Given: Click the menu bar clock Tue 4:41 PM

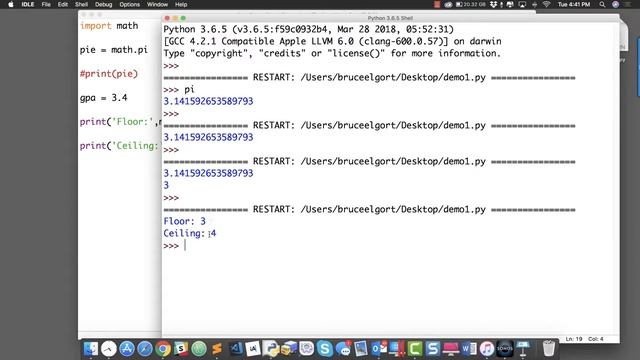Looking at the screenshot, I should (x=574, y=4).
